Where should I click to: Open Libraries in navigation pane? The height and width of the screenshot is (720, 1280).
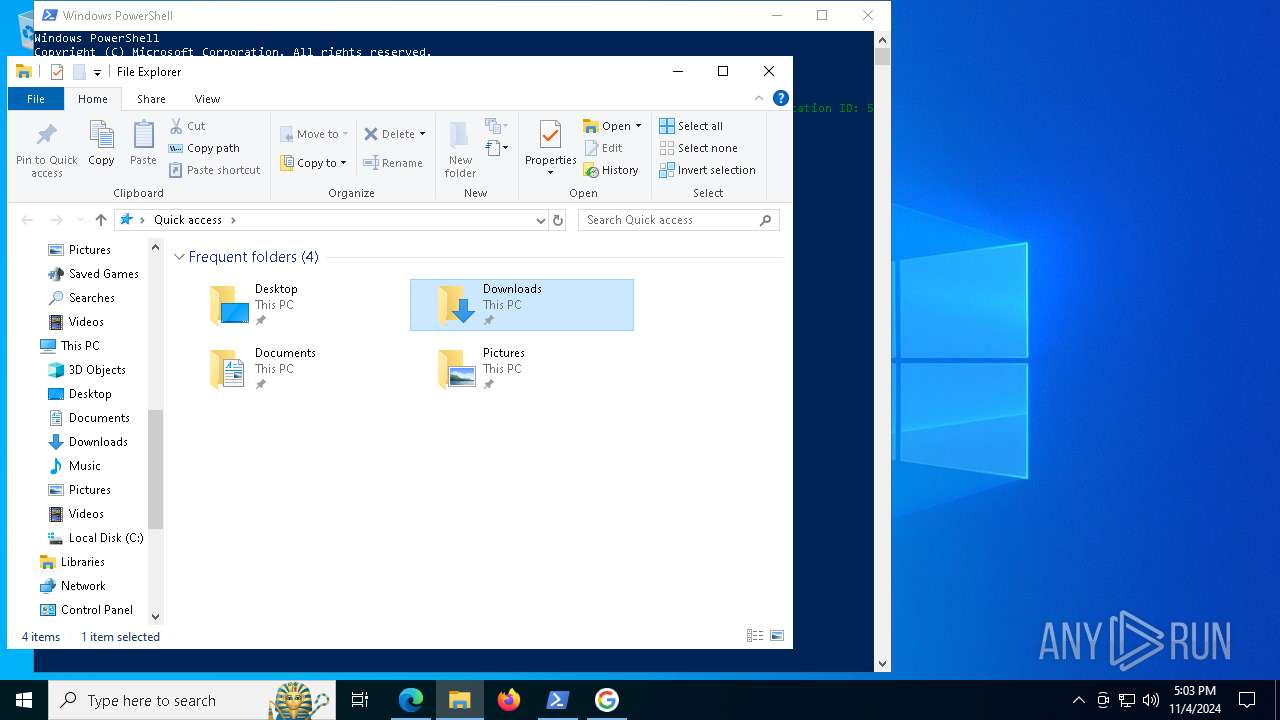coord(82,562)
